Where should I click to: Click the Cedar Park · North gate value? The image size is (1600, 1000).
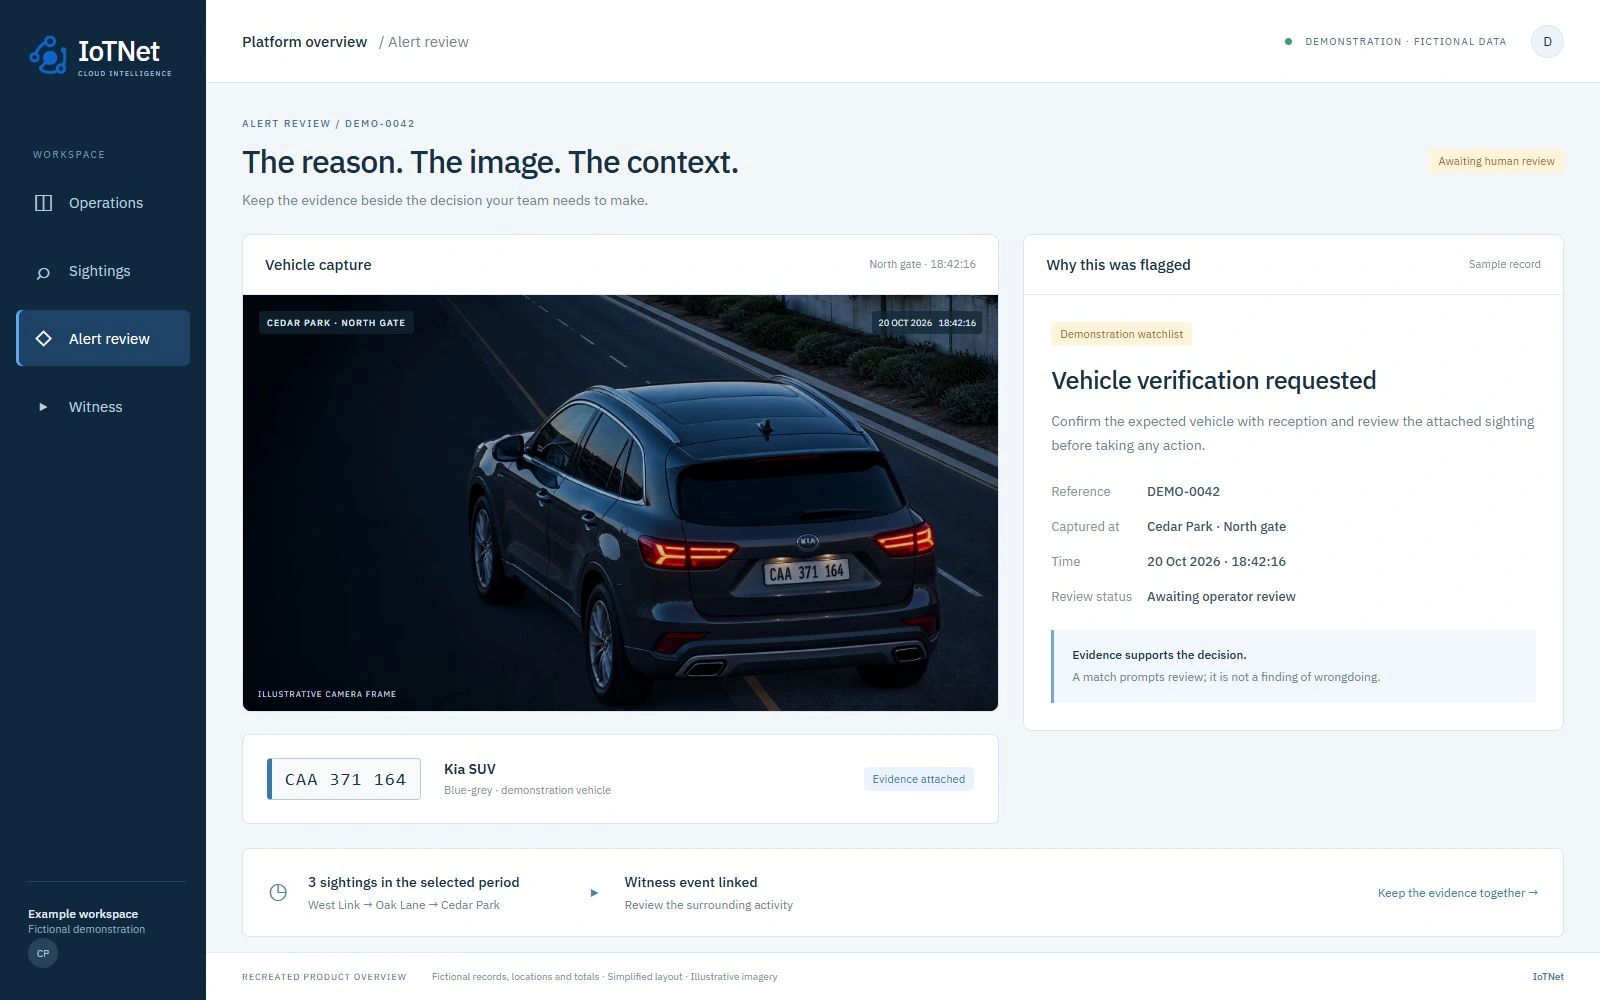(1216, 527)
